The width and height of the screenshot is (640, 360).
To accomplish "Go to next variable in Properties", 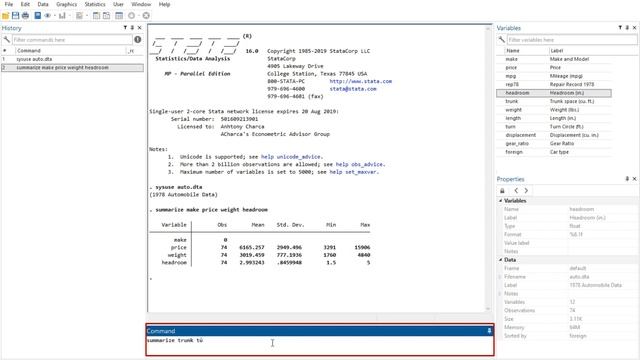I will tap(526, 191).
